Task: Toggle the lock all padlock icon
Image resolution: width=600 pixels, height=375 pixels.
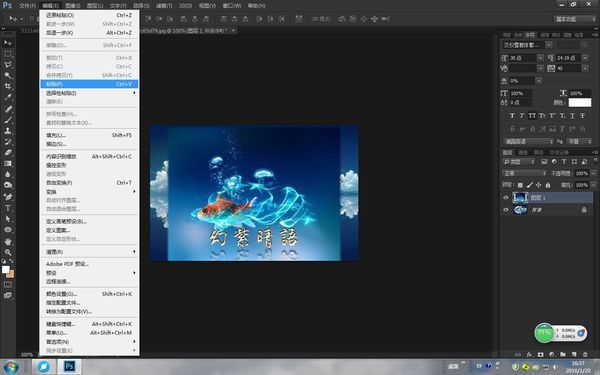Action: click(x=548, y=185)
